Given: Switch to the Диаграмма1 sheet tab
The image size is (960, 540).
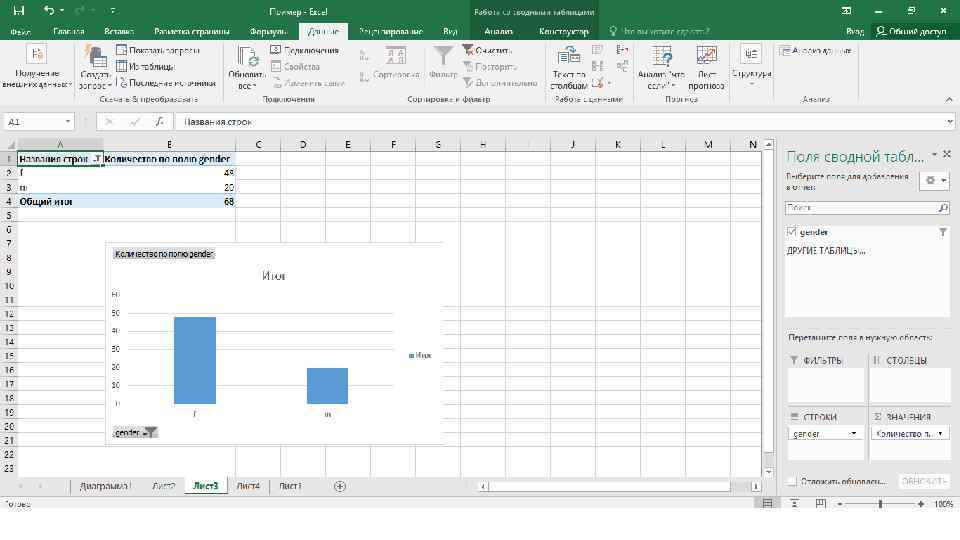Looking at the screenshot, I should click(105, 486).
